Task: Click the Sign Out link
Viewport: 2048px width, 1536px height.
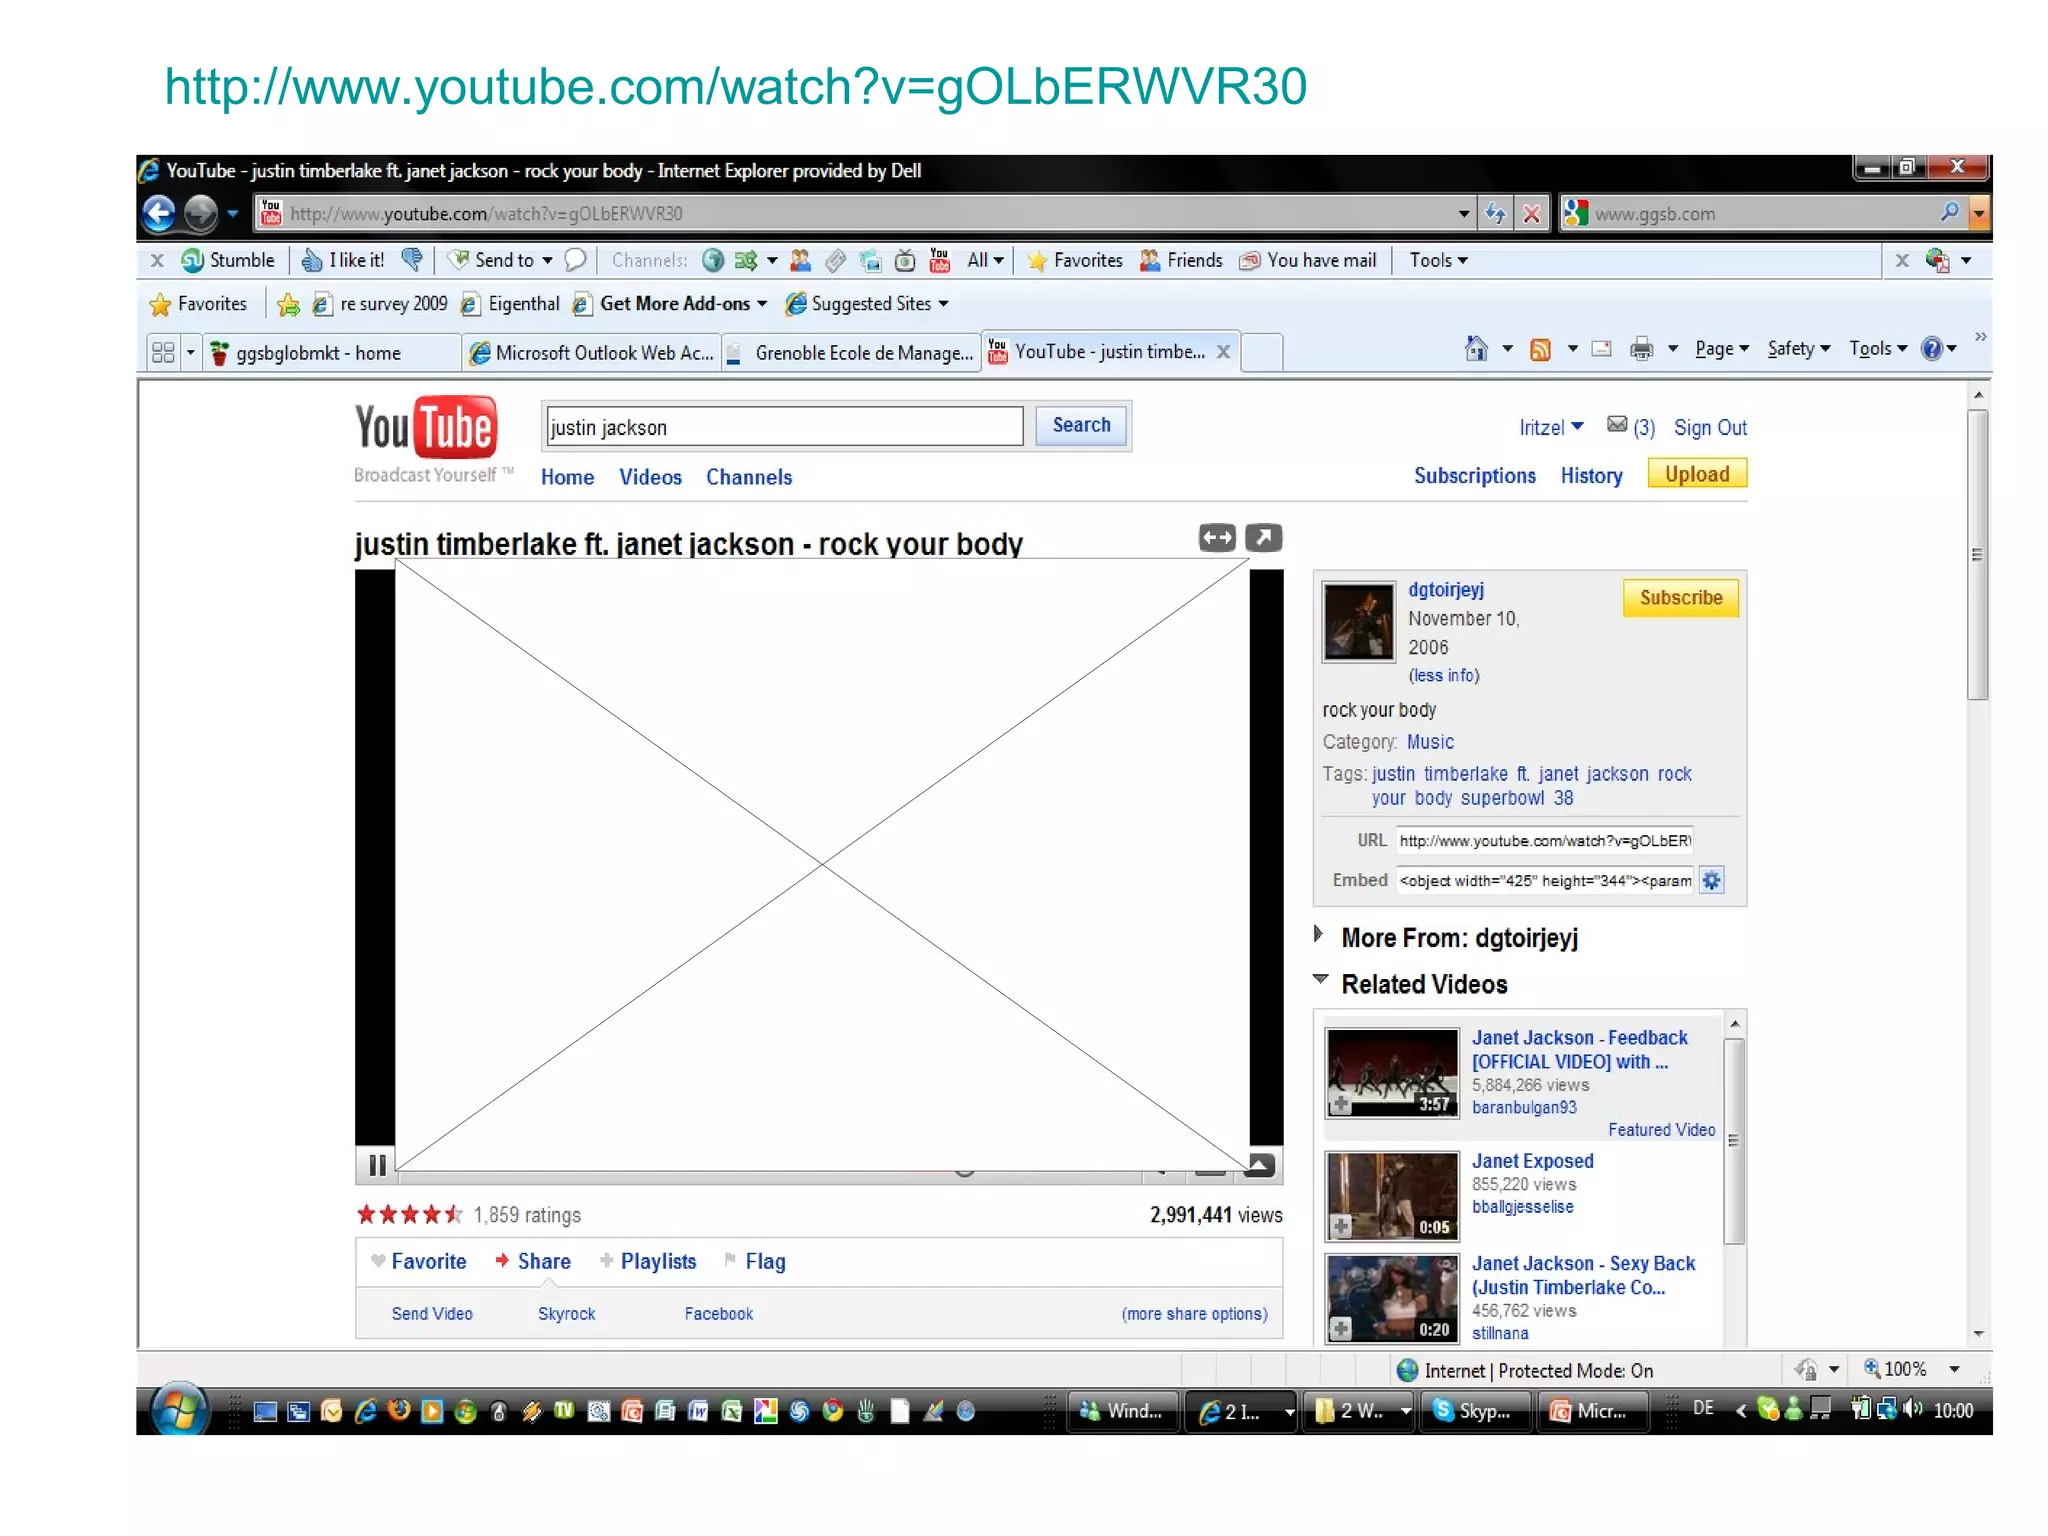Action: tap(1710, 428)
